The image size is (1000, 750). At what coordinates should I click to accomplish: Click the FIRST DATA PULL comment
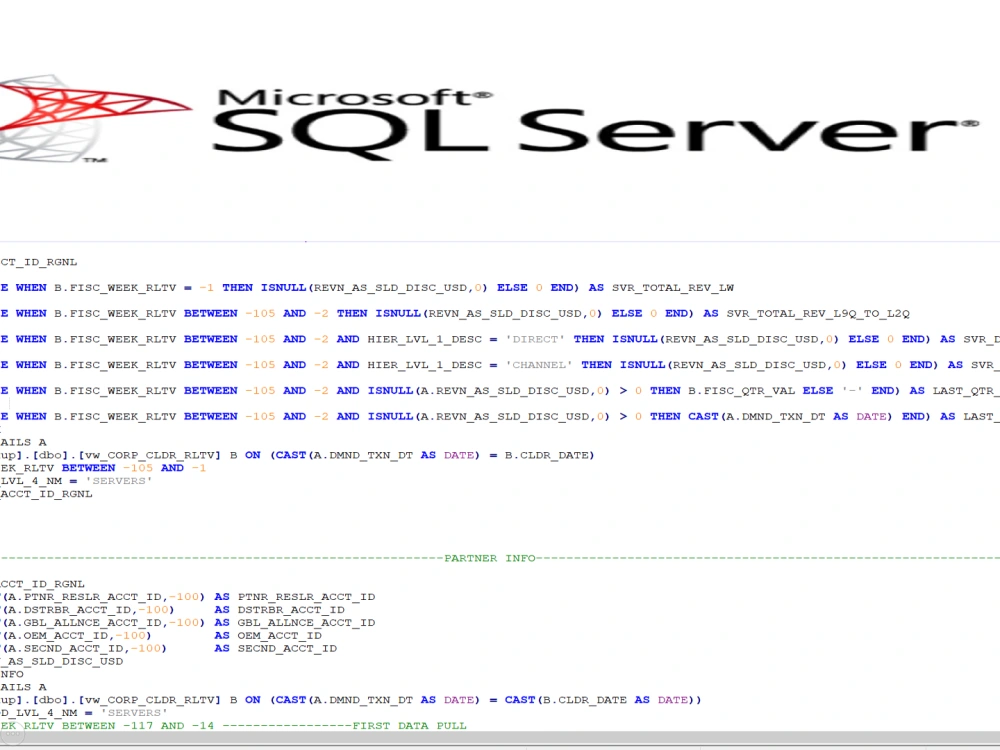click(x=409, y=726)
